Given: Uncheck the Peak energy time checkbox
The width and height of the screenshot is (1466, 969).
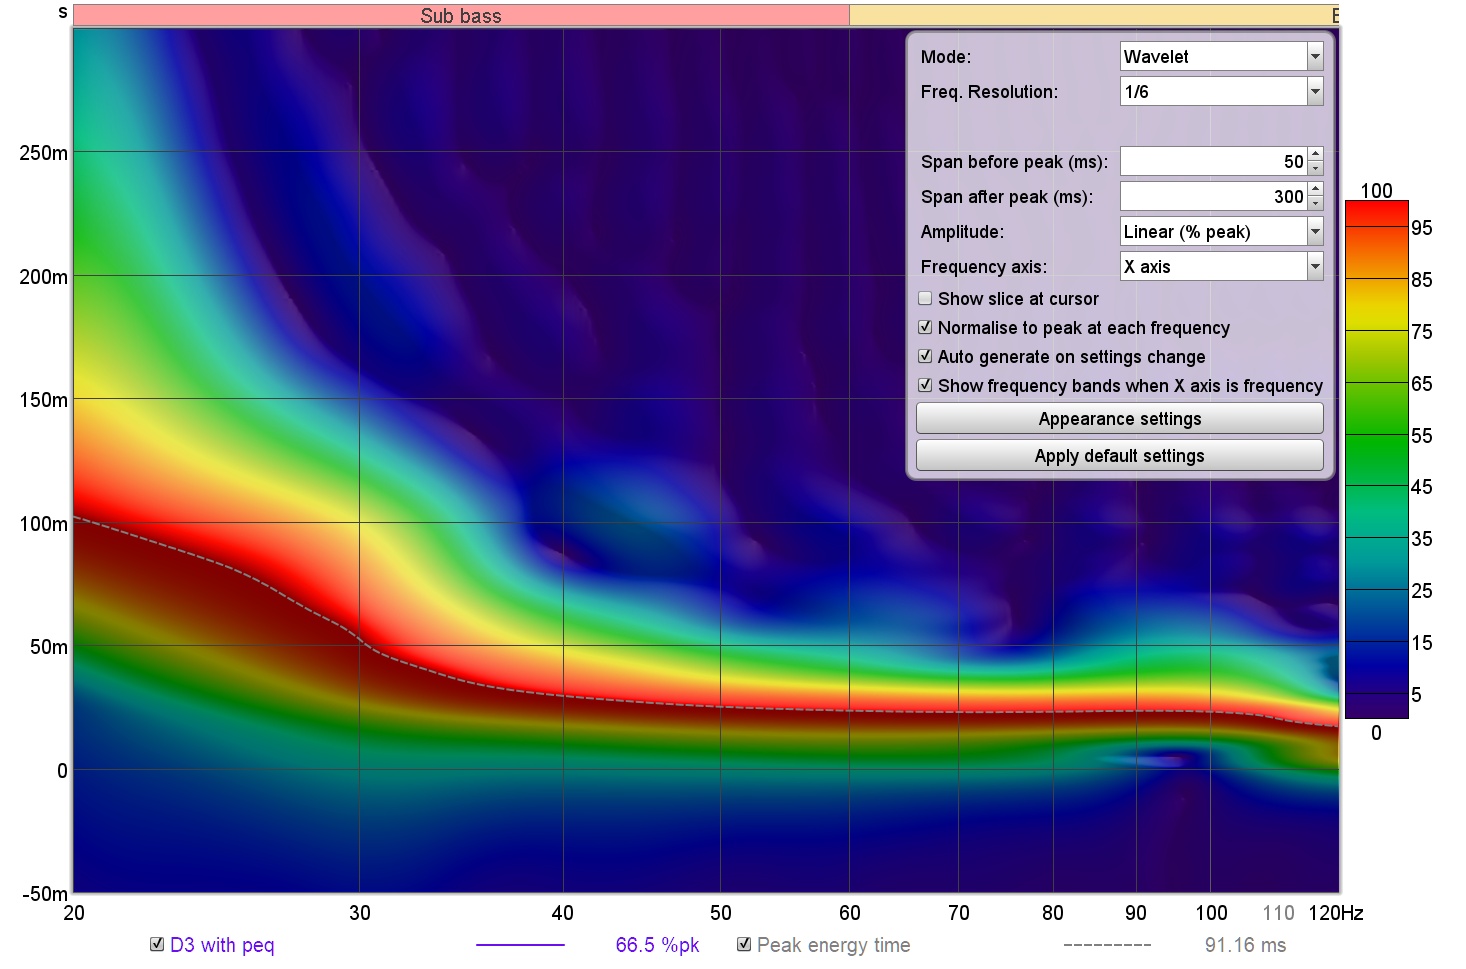Looking at the screenshot, I should [744, 944].
